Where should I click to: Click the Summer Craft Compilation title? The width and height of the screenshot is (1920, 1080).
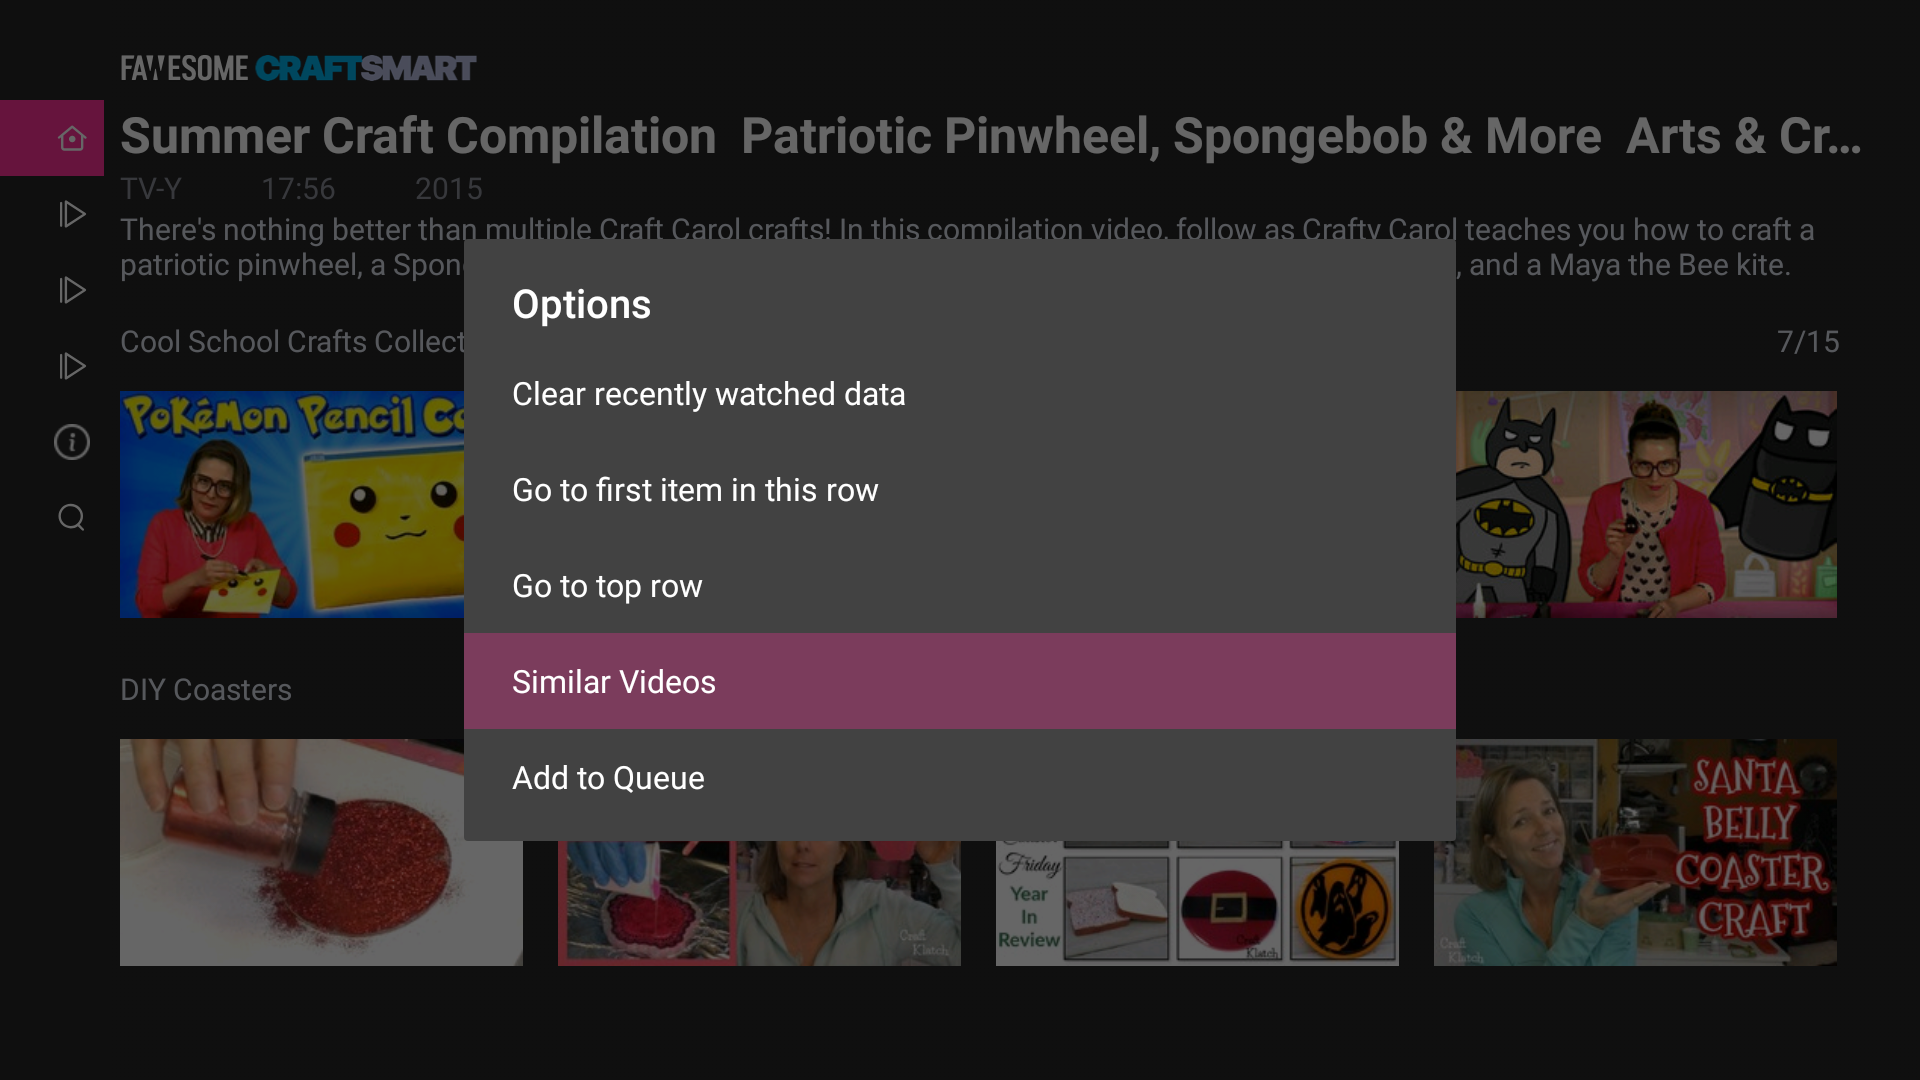[x=418, y=137]
